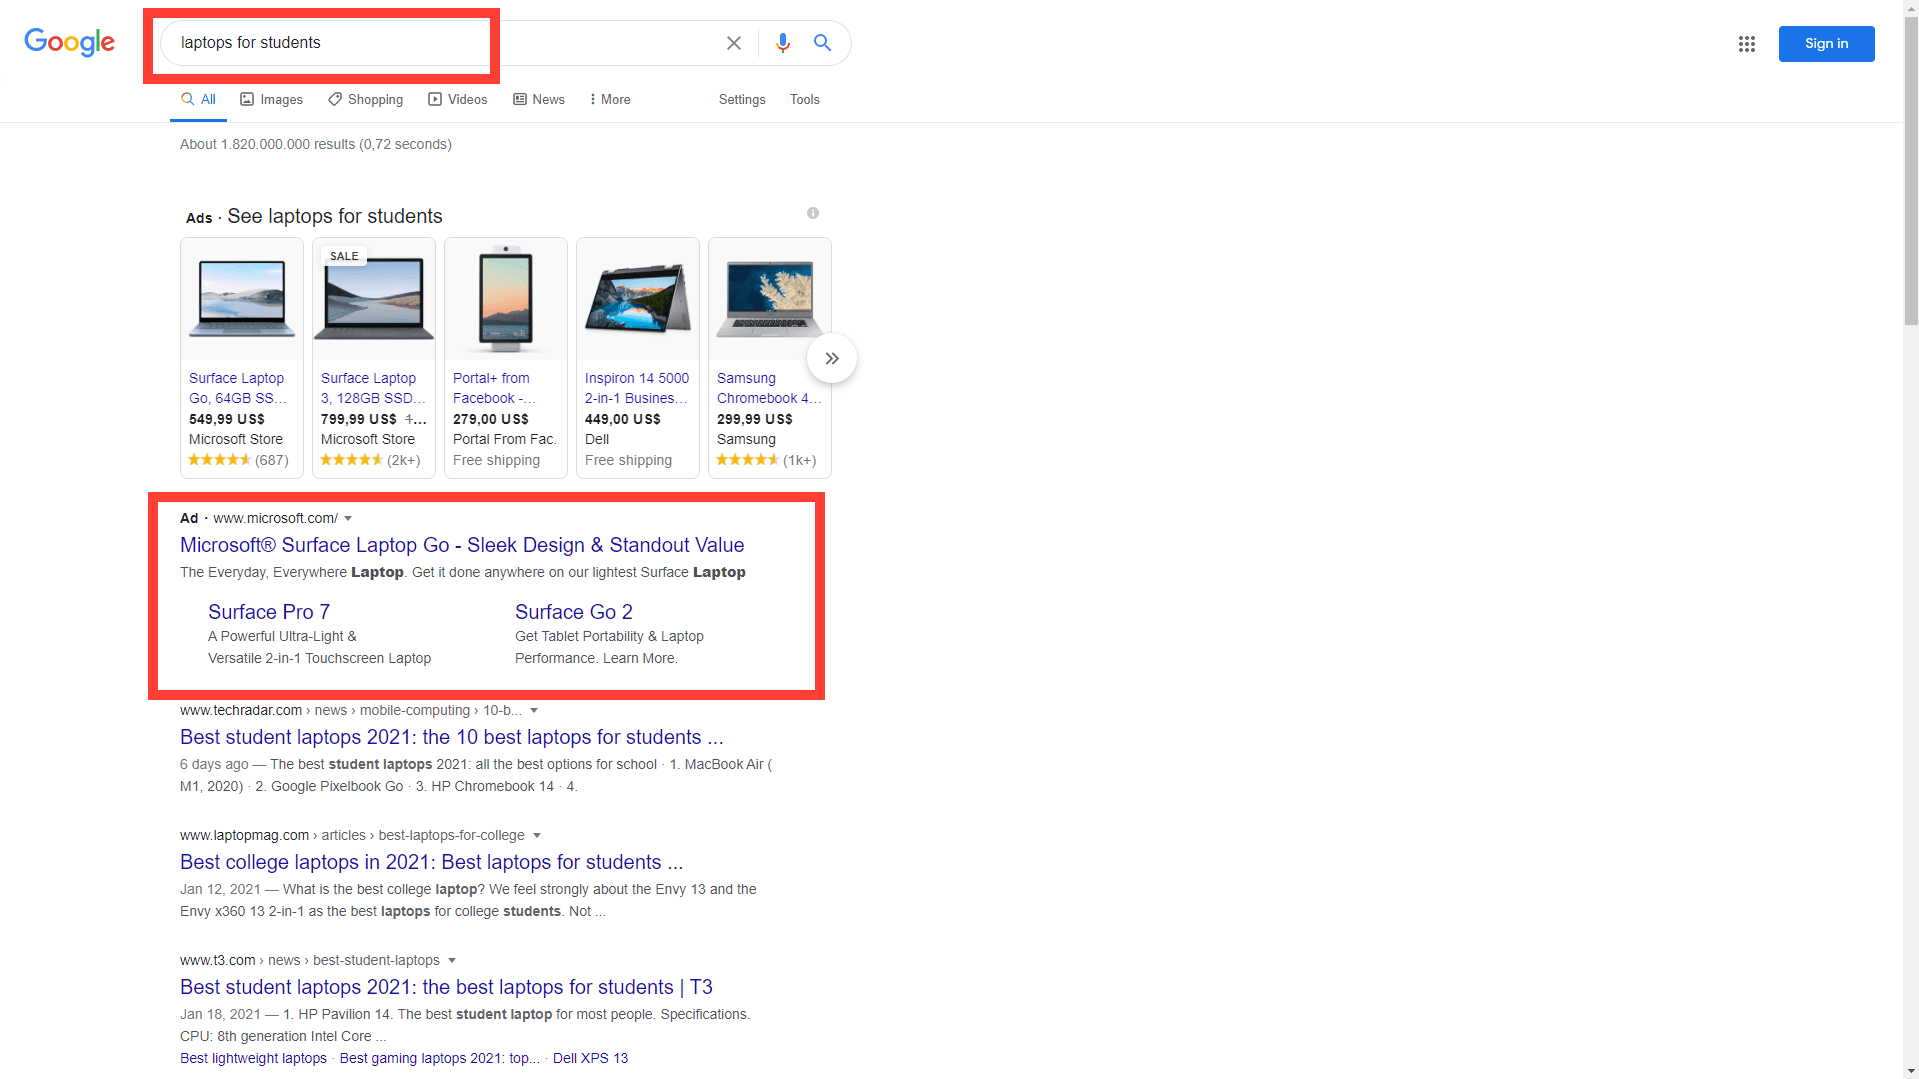Viewport: 1919px width, 1079px height.
Task: Click the search magnifier icon
Action: [x=822, y=43]
